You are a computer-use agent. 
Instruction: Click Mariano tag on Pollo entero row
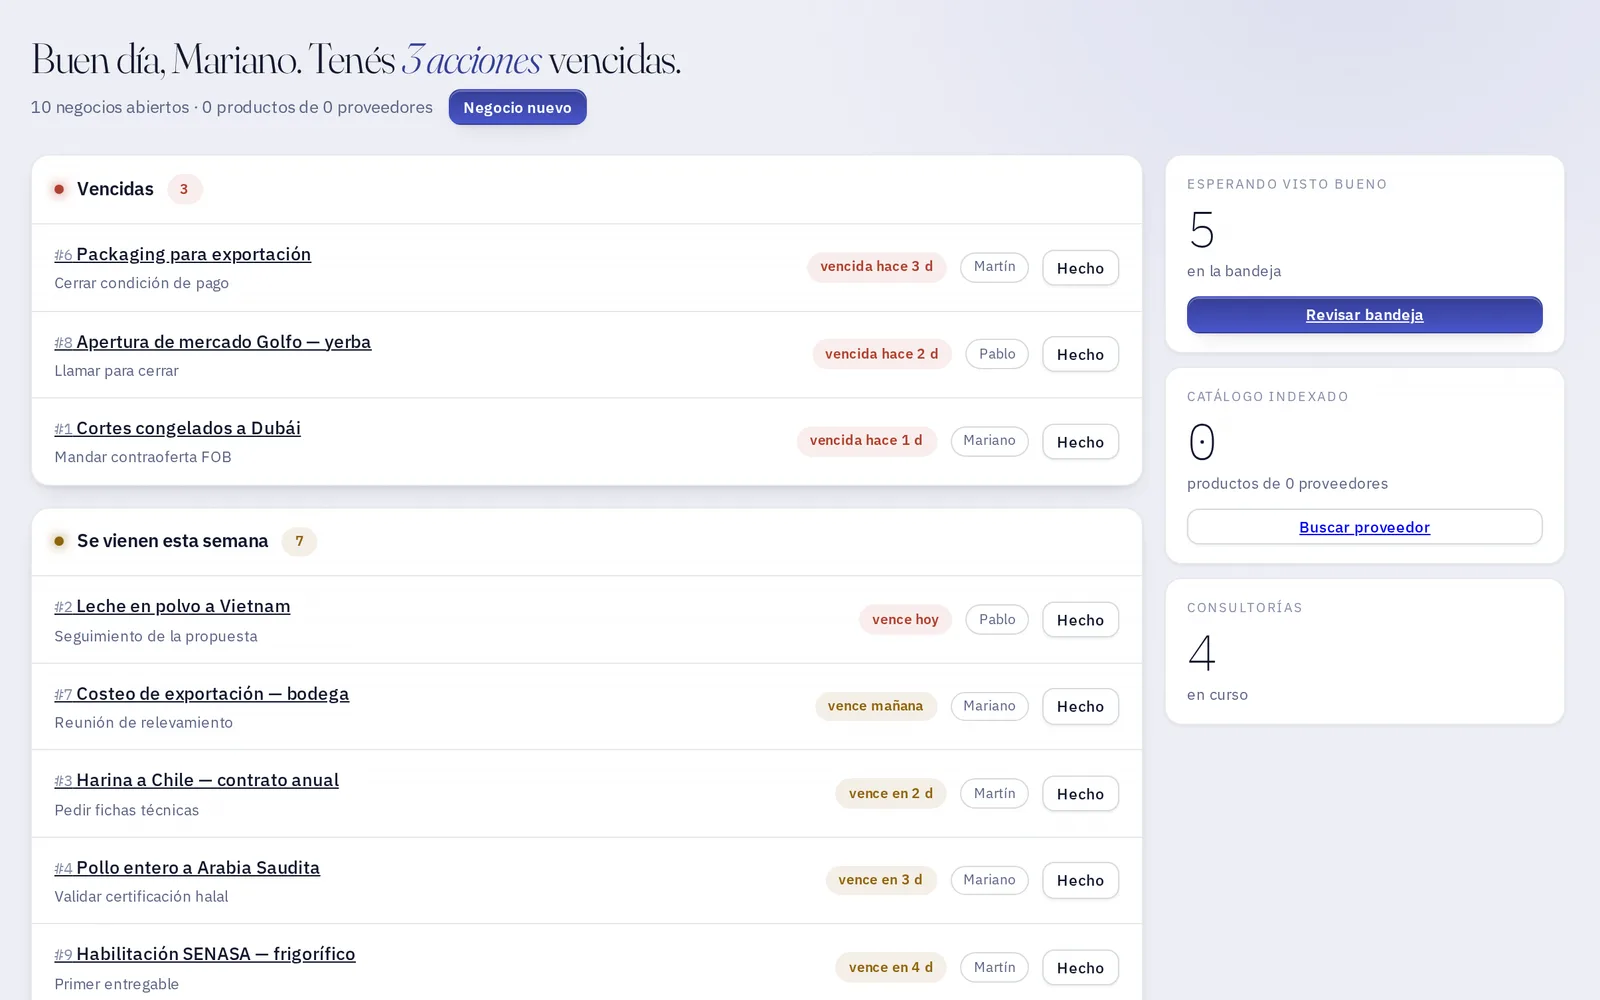point(989,880)
